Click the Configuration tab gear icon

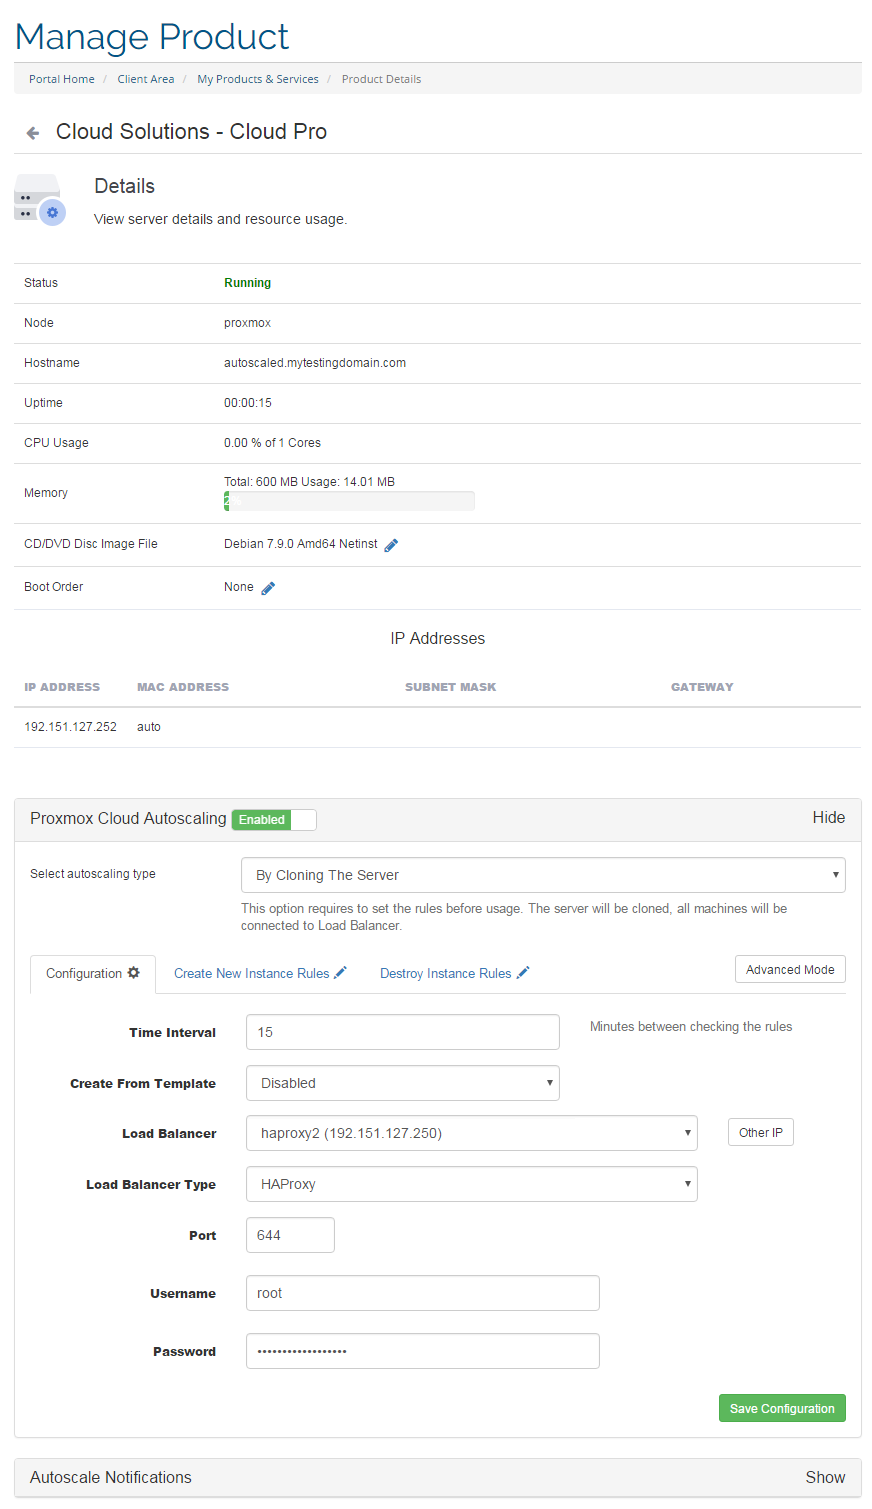point(134,973)
